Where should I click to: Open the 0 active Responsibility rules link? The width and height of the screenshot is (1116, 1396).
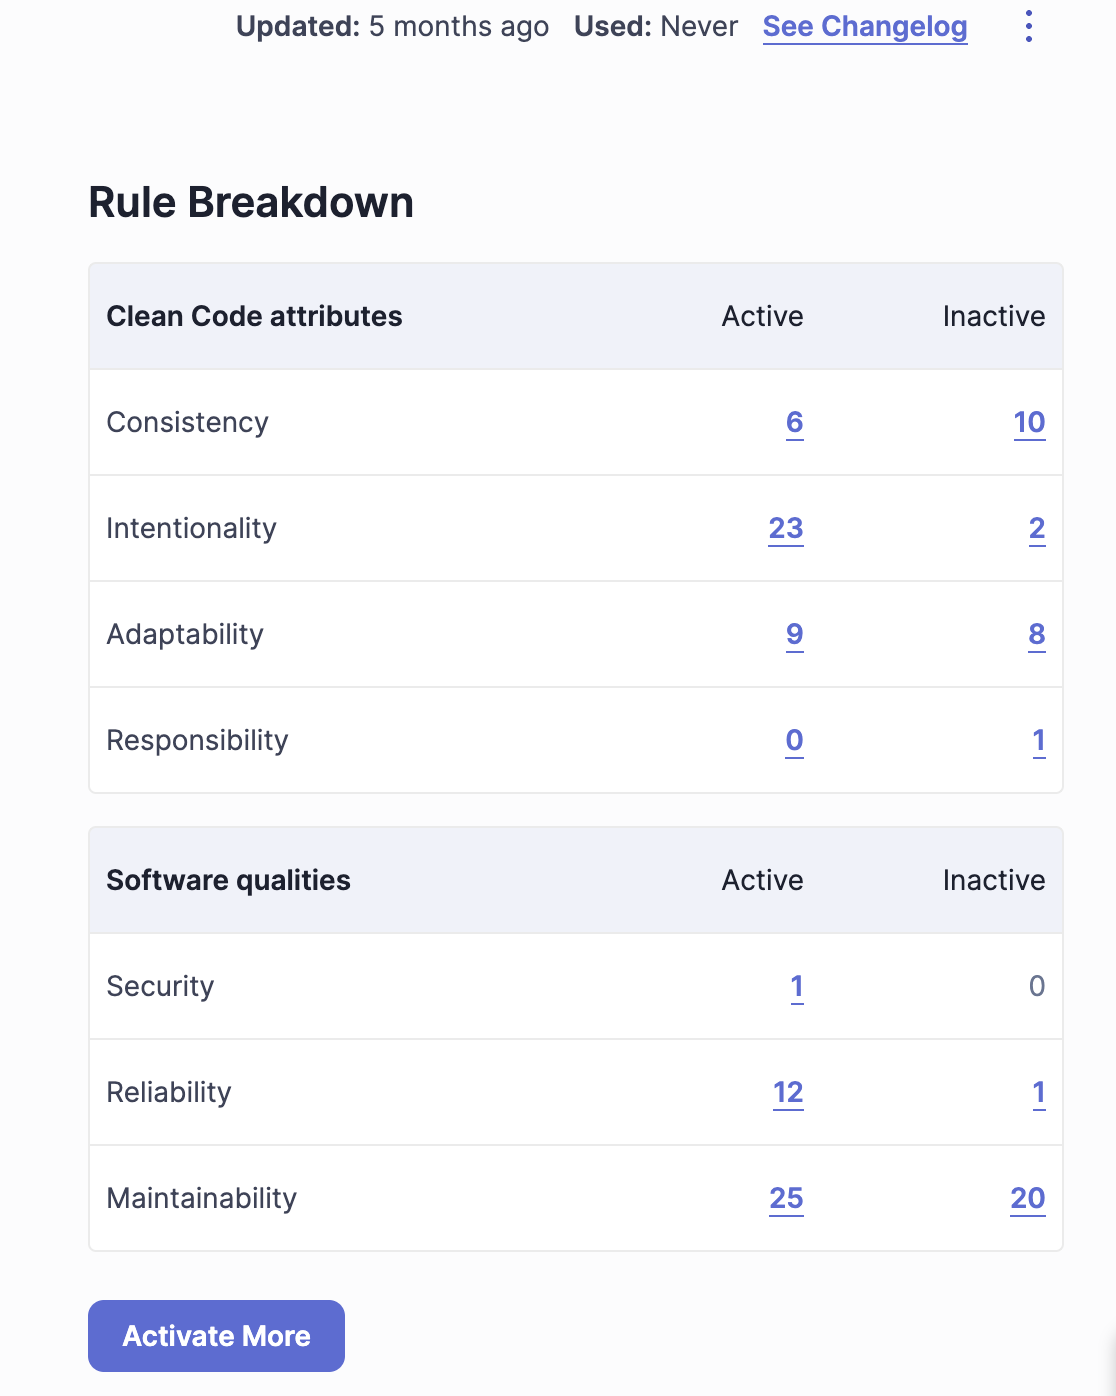[793, 740]
